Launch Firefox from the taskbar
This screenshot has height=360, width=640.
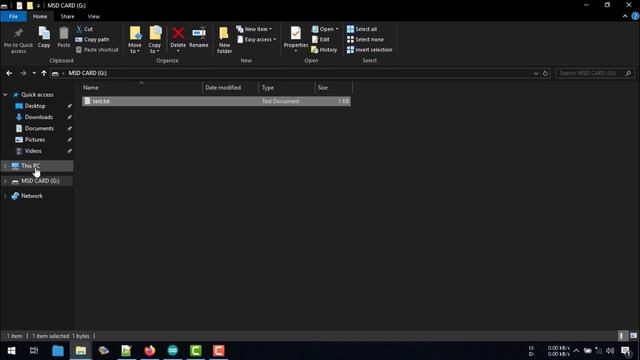[x=150, y=351]
